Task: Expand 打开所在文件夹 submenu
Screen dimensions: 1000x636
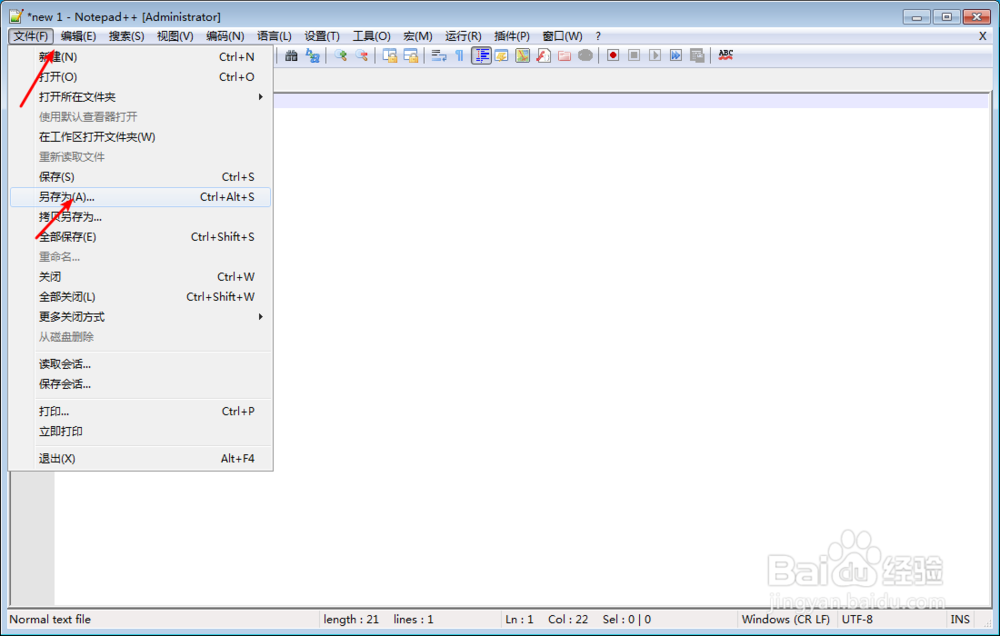Action: click(x=140, y=97)
